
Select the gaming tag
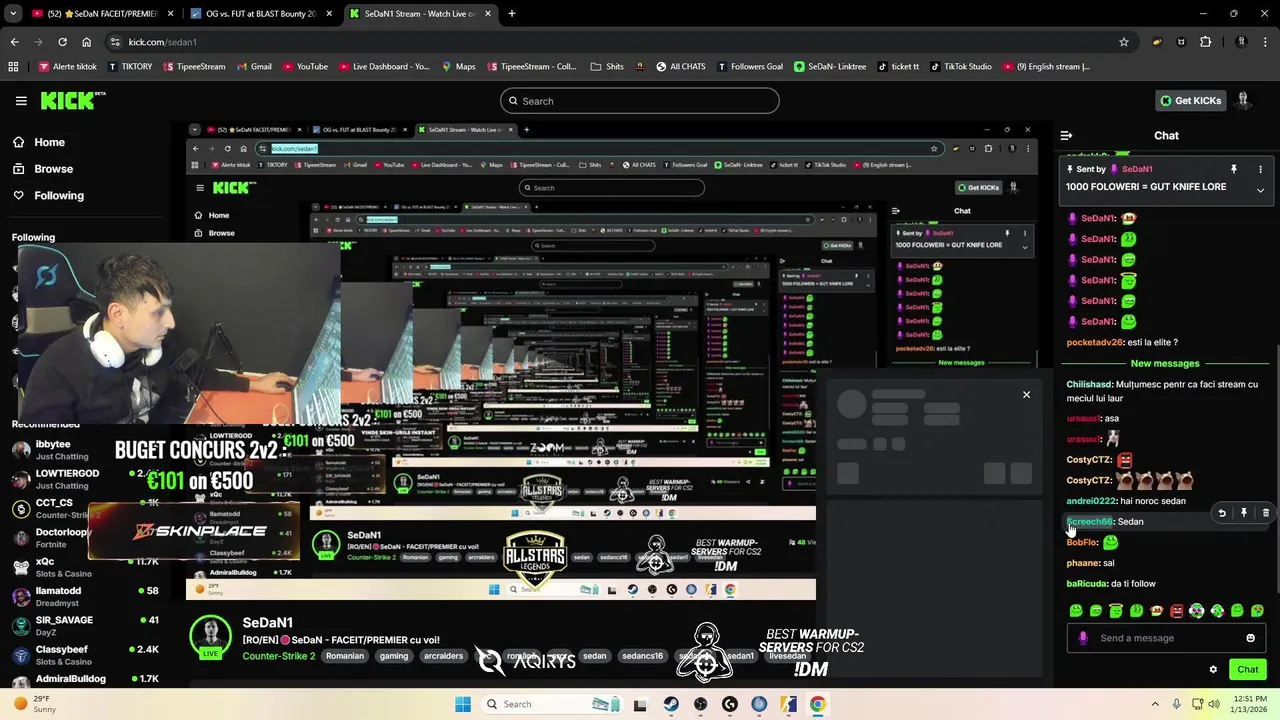pyautogui.click(x=394, y=656)
